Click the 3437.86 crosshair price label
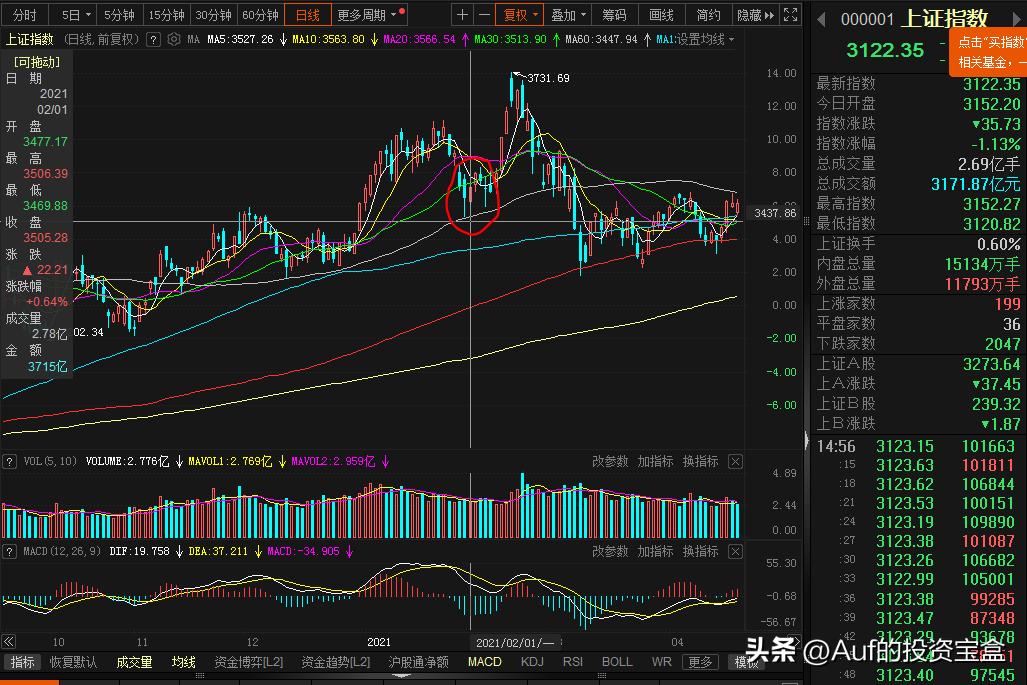Image resolution: width=1027 pixels, height=685 pixels. [x=775, y=213]
